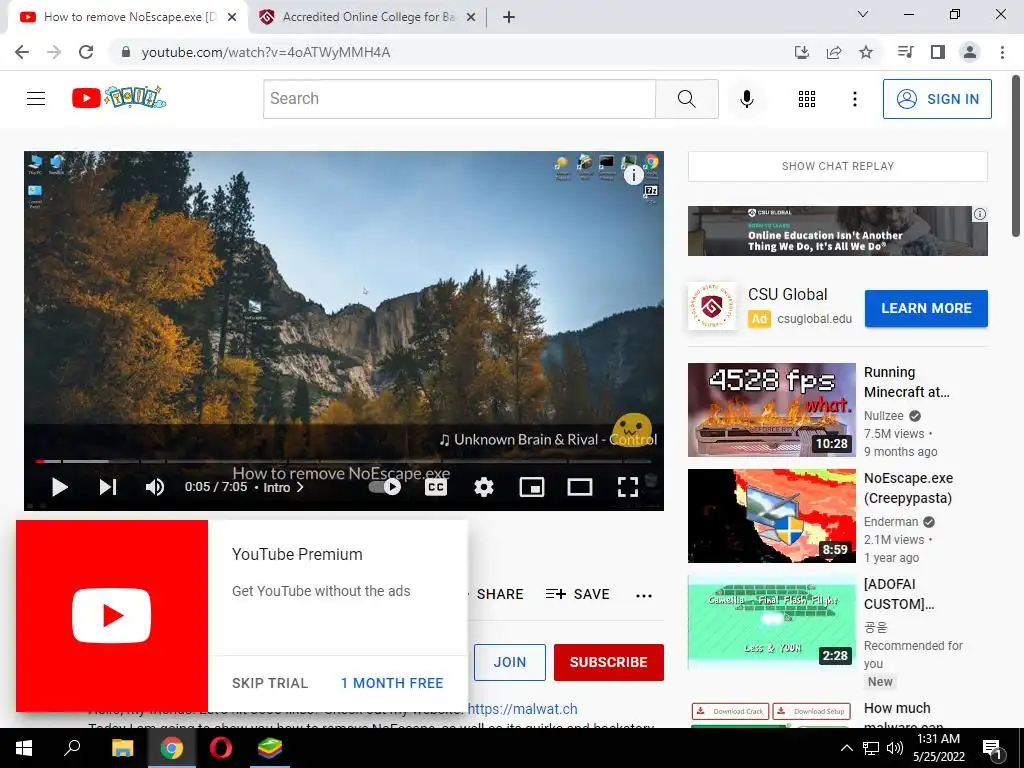
Task: Seek on the video progress bar
Action: click(344, 461)
